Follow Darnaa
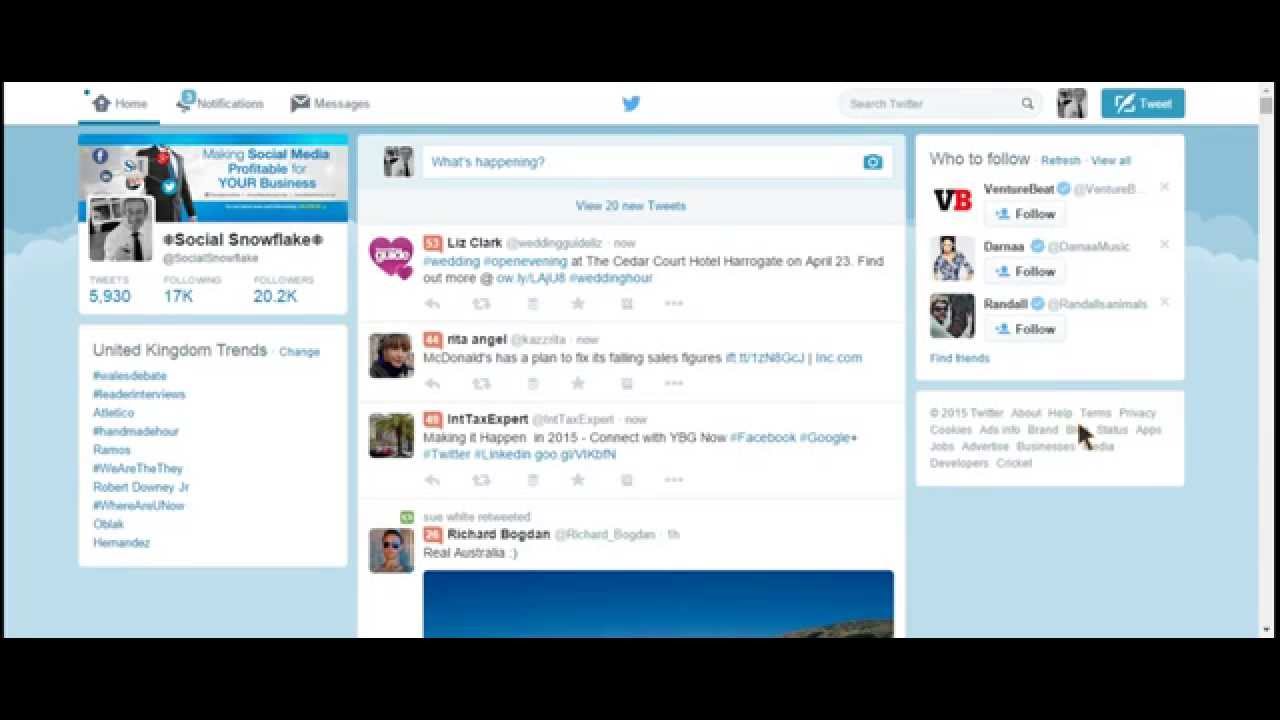Image resolution: width=1280 pixels, height=720 pixels. click(x=1025, y=271)
